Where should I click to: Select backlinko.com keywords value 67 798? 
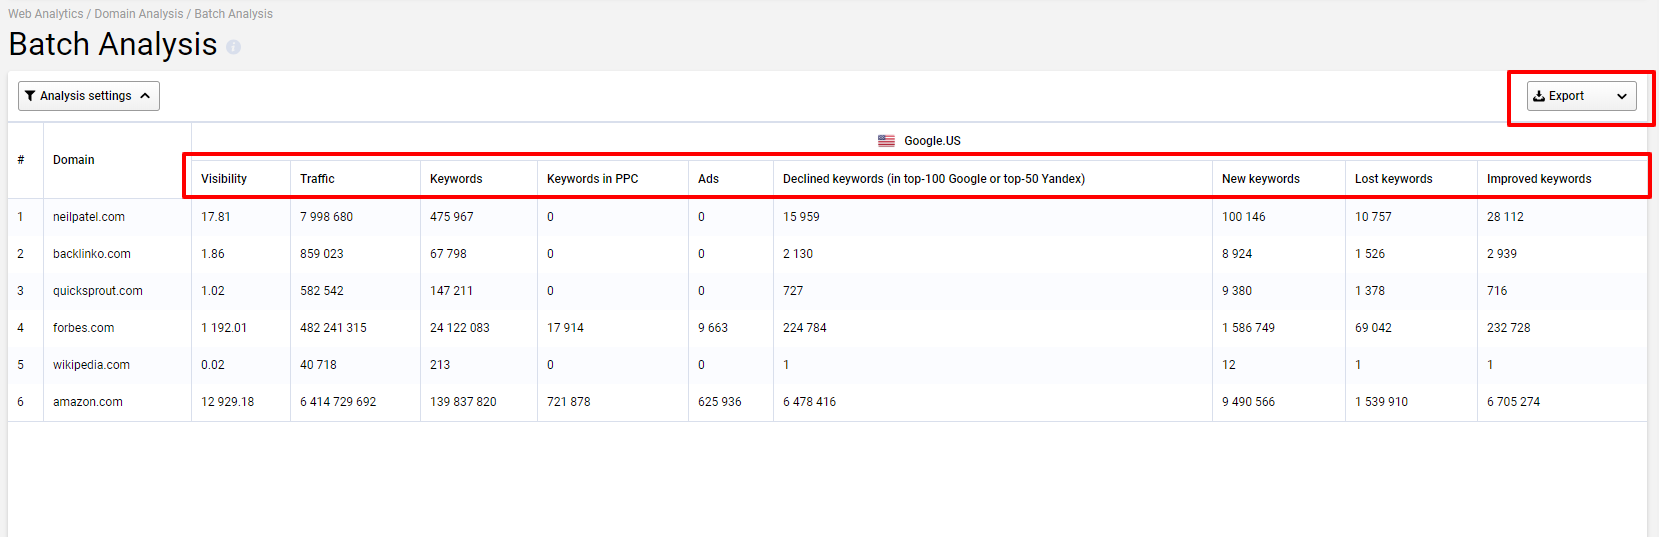[448, 254]
